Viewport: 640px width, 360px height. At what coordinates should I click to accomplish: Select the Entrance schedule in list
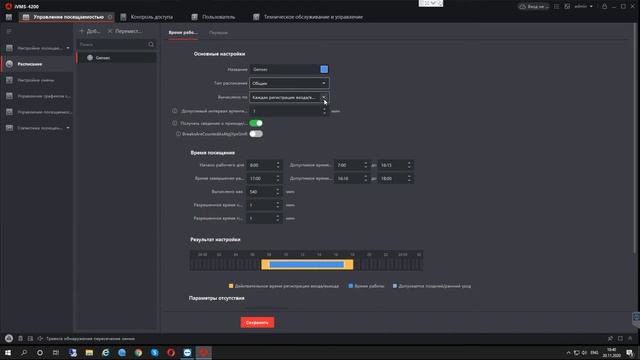coord(117,58)
